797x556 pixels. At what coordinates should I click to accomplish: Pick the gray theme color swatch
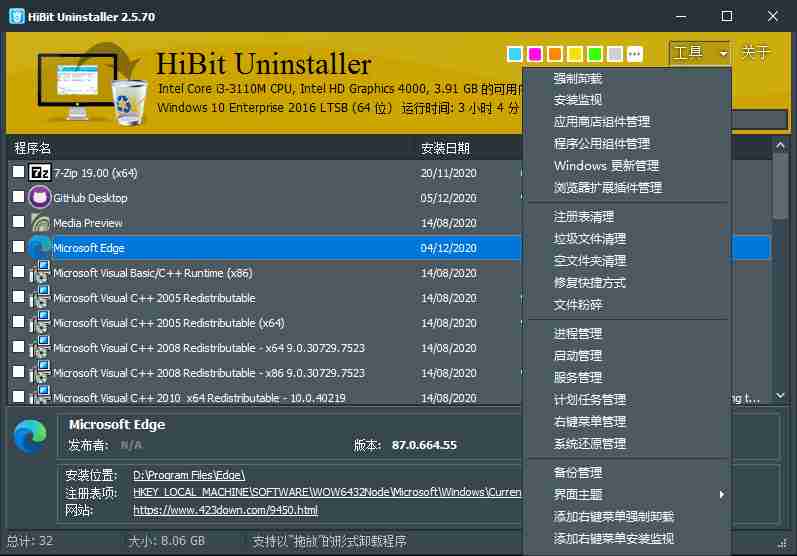[615, 54]
